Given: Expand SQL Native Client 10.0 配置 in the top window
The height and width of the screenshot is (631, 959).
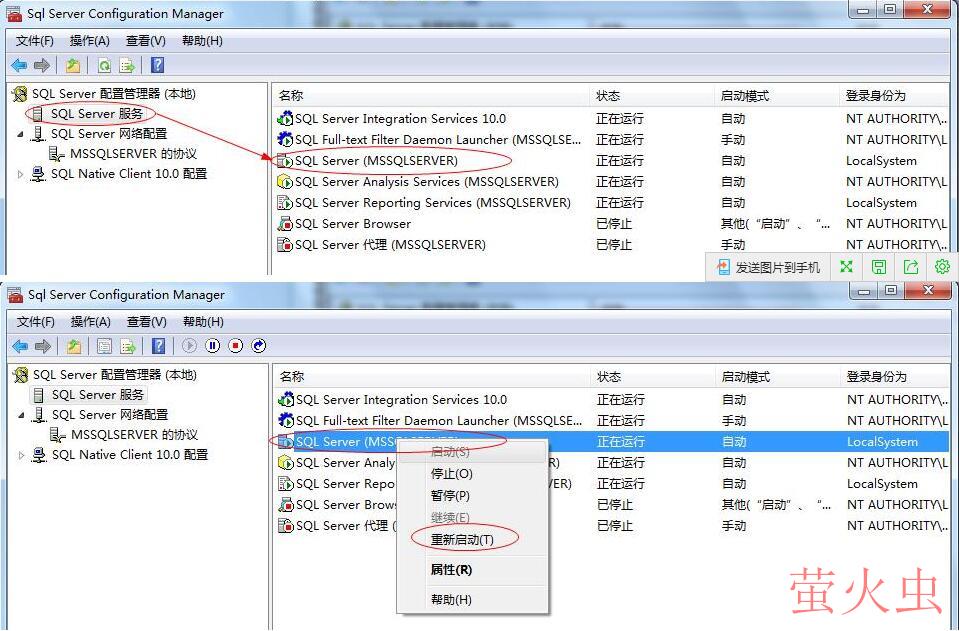Looking at the screenshot, I should point(20,174).
